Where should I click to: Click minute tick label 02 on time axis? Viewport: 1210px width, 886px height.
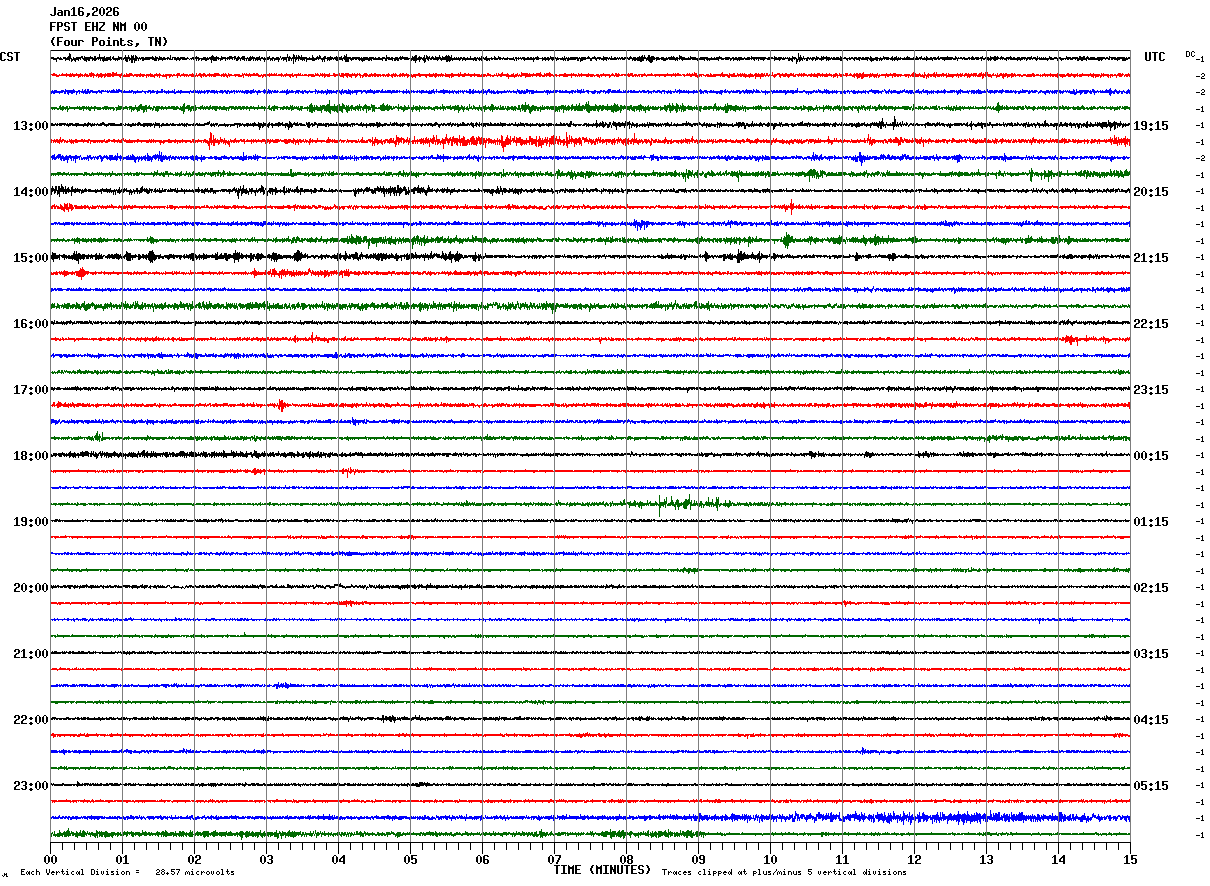pyautogui.click(x=194, y=859)
